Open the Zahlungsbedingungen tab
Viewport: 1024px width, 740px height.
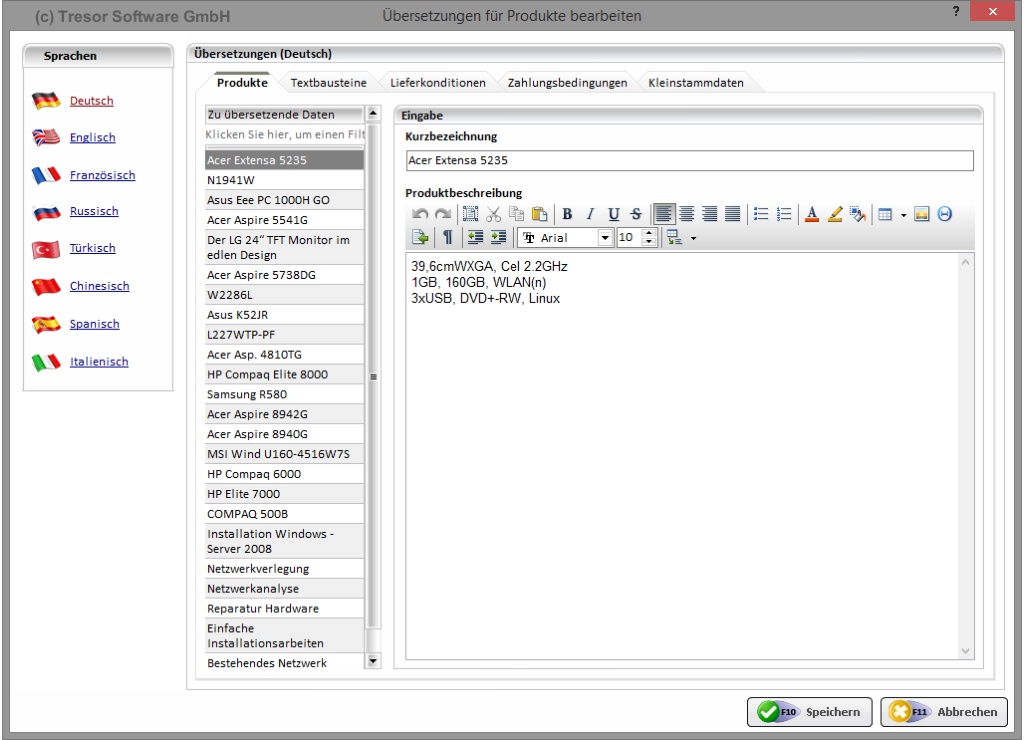click(567, 83)
